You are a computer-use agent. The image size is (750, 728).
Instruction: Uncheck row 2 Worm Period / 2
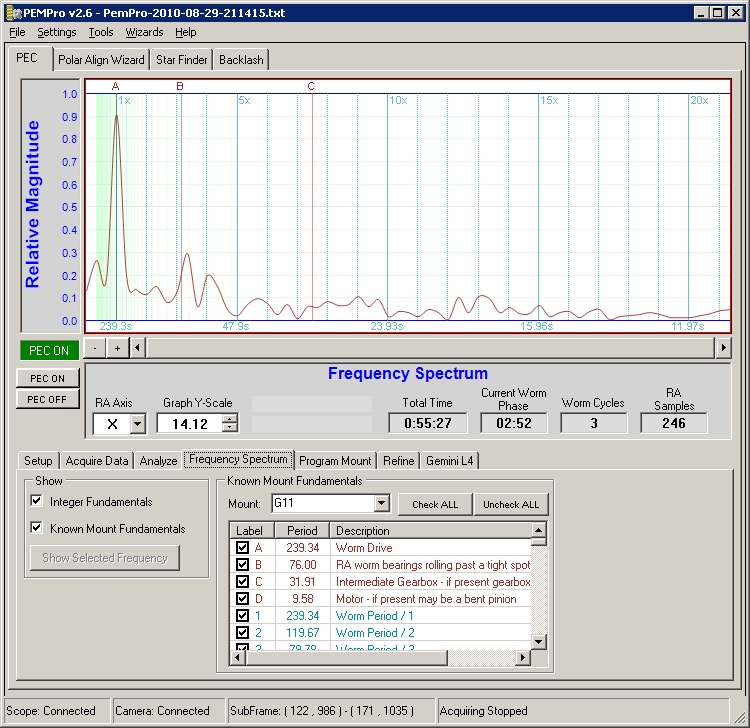click(x=243, y=632)
